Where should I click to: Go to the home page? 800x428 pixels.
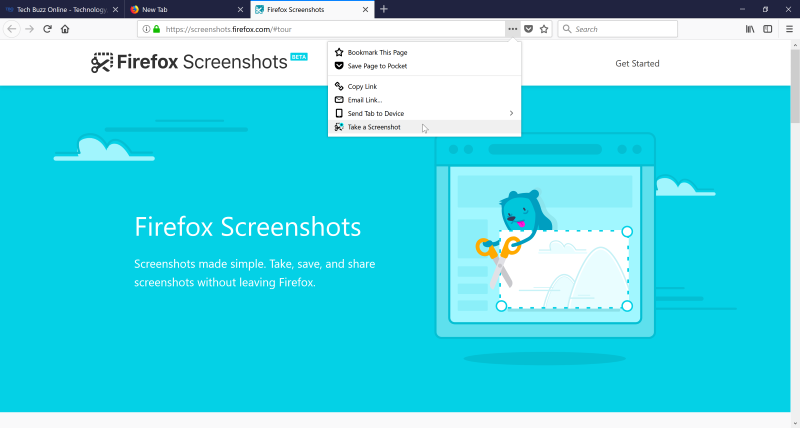click(65, 29)
